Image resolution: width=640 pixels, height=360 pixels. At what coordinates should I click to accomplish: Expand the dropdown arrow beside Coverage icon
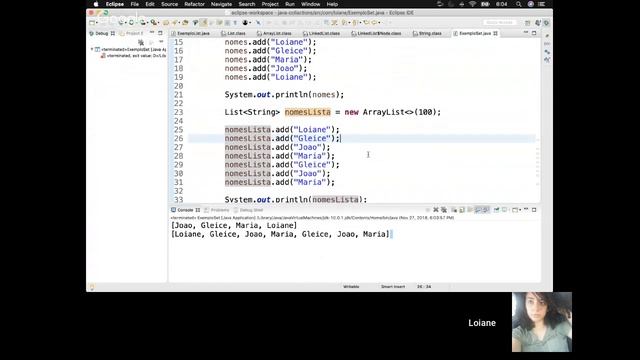point(148,23)
